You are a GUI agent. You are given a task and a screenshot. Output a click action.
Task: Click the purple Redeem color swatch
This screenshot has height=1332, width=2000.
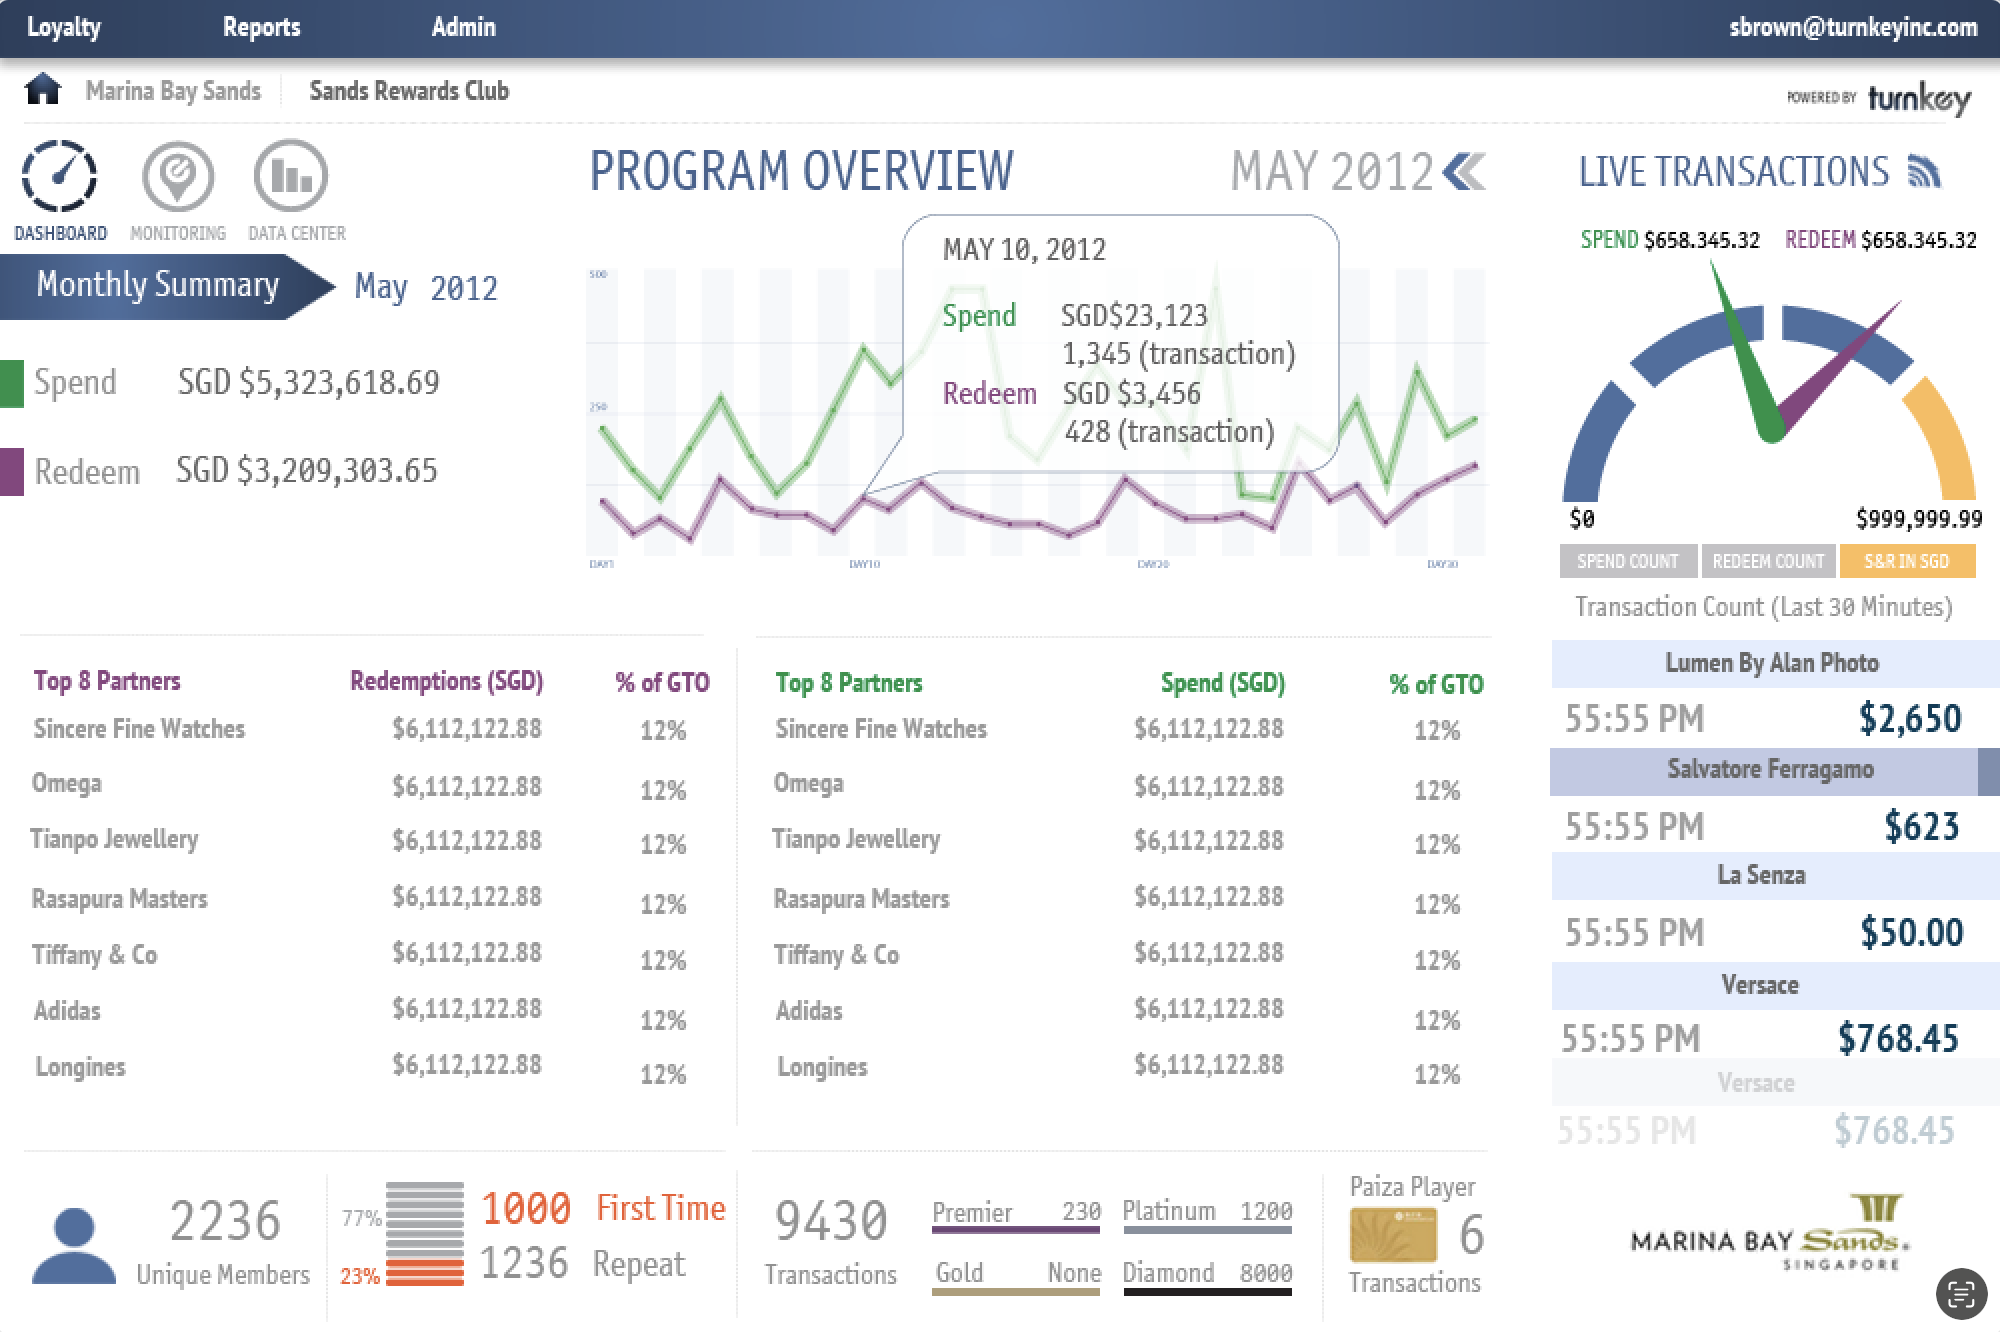(x=12, y=471)
